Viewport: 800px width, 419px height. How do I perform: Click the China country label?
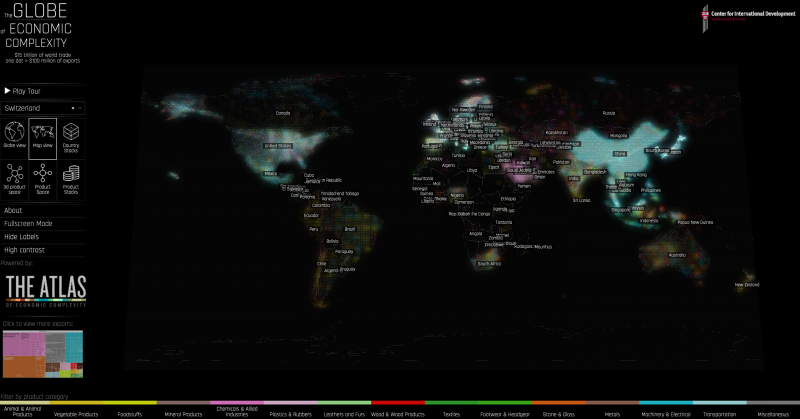(x=620, y=154)
